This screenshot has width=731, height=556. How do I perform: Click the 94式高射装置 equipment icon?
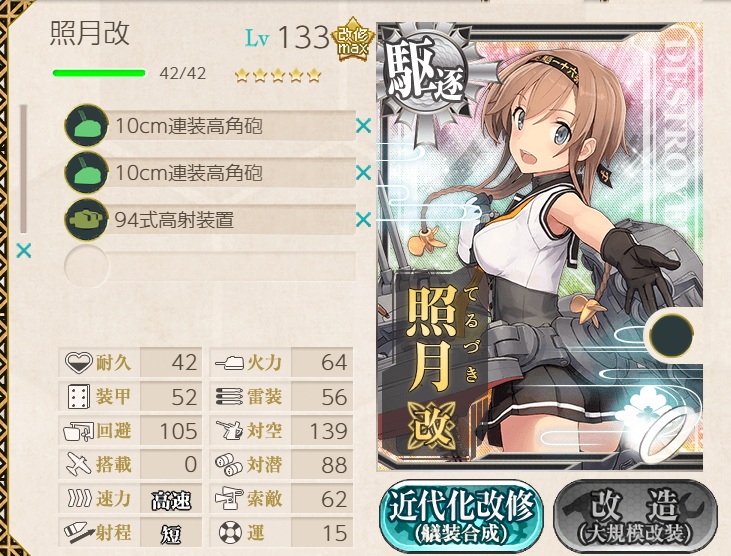coord(86,219)
